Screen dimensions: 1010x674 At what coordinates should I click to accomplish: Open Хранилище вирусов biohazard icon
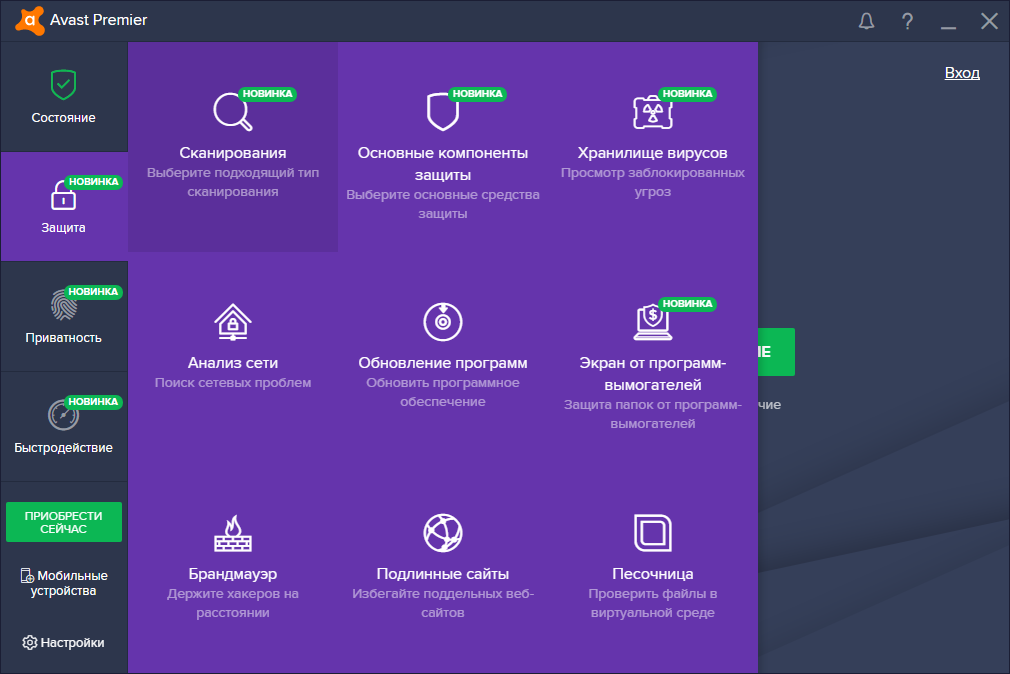point(652,112)
